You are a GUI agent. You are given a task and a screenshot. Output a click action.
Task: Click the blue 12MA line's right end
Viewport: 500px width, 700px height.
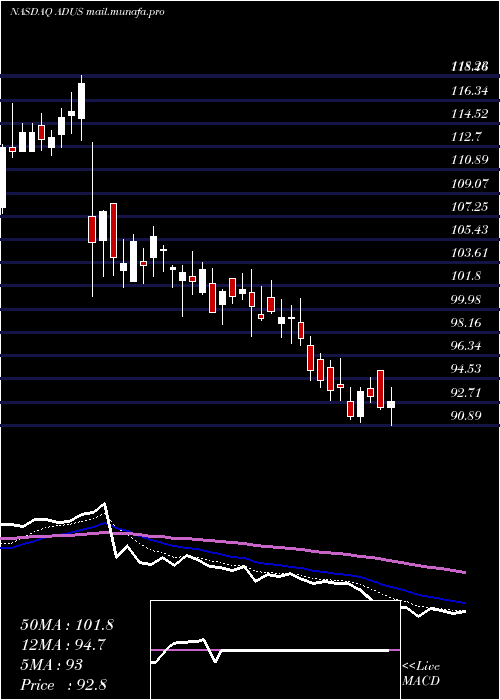464,602
